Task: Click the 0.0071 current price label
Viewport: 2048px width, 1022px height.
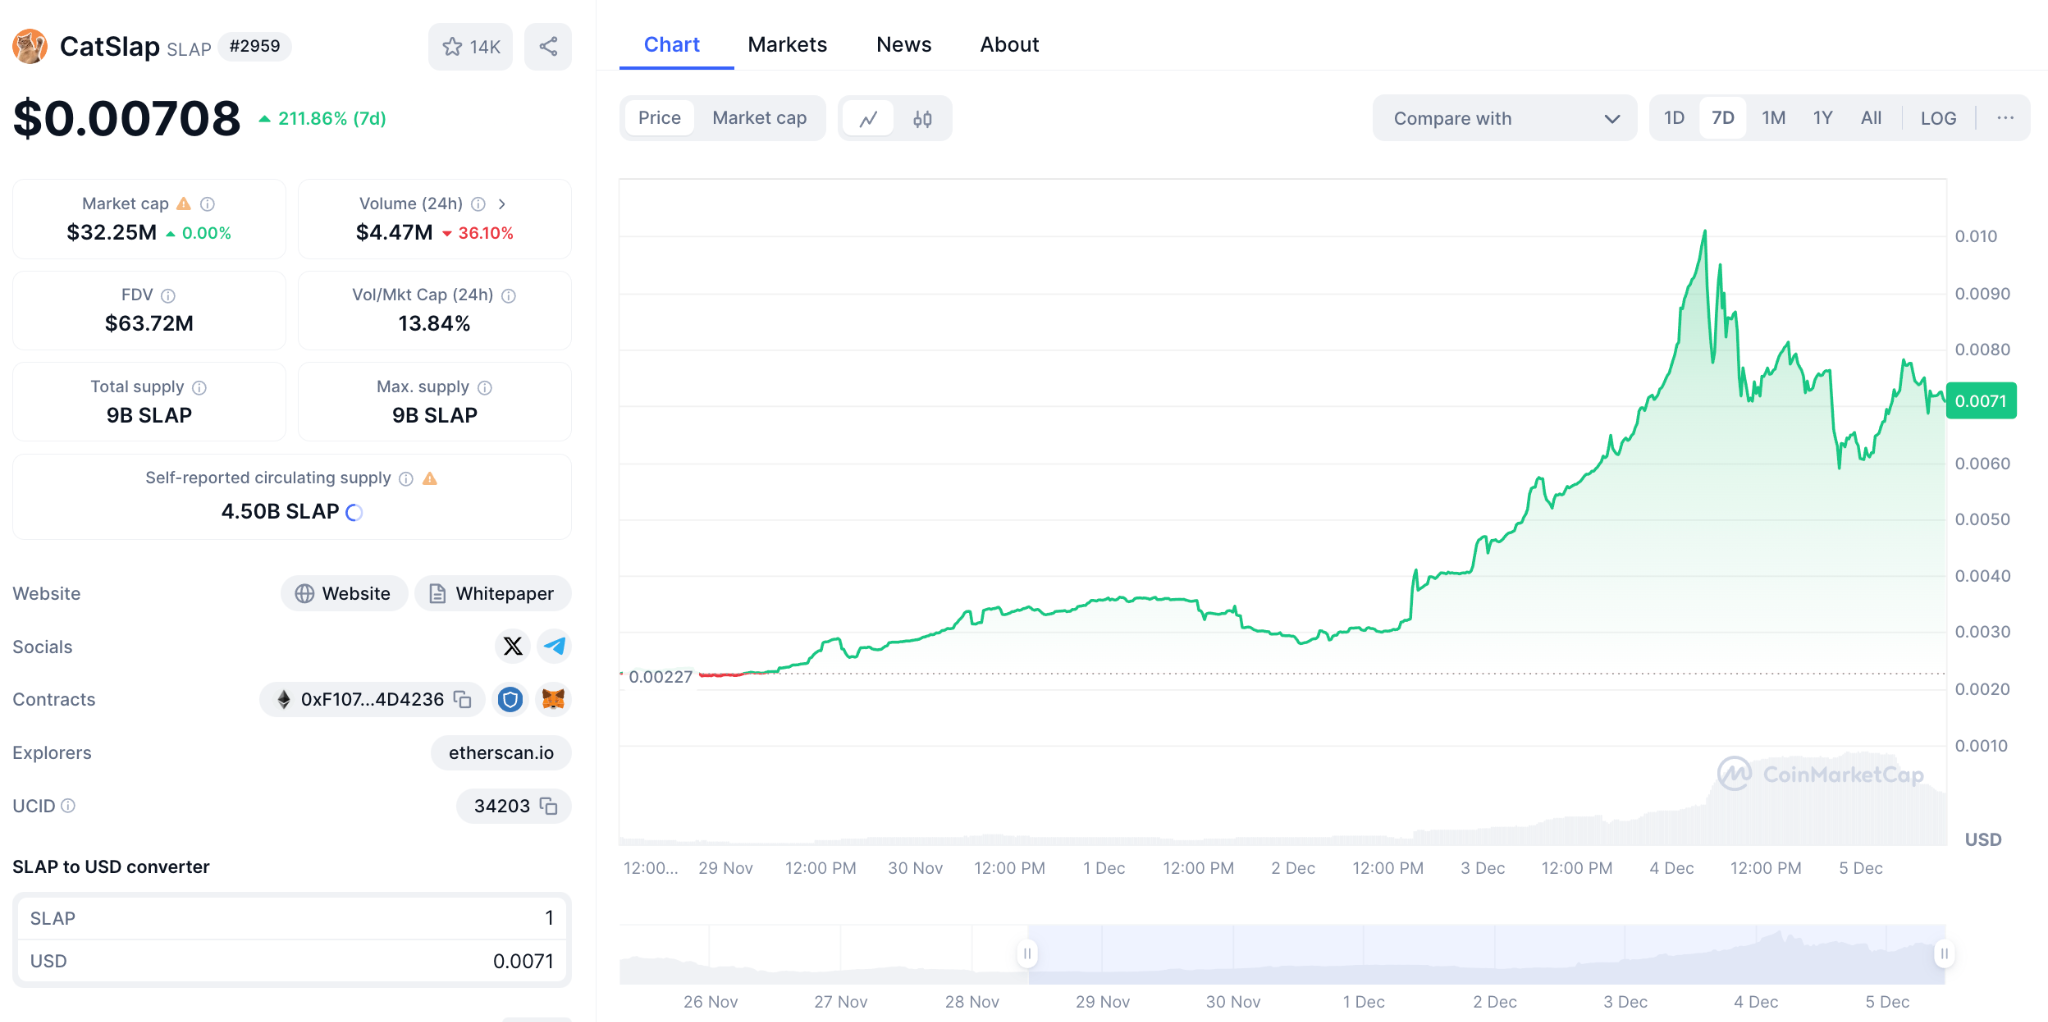Action: coord(1981,401)
